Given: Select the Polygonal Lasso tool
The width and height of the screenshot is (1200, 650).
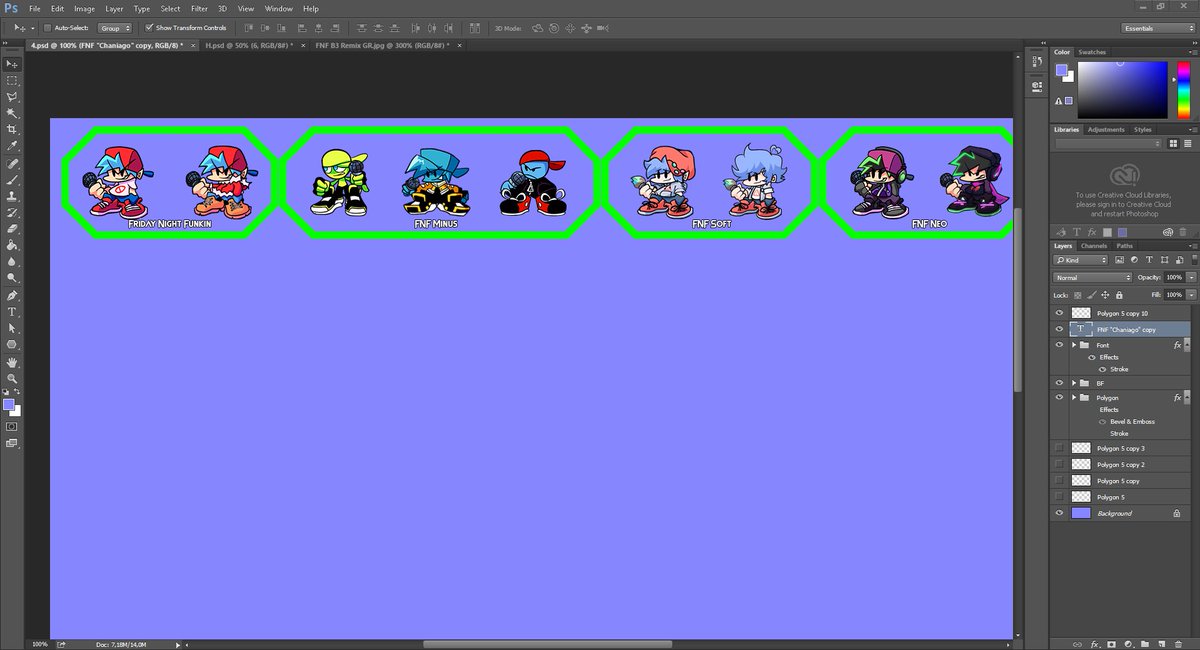Looking at the screenshot, I should [x=12, y=97].
